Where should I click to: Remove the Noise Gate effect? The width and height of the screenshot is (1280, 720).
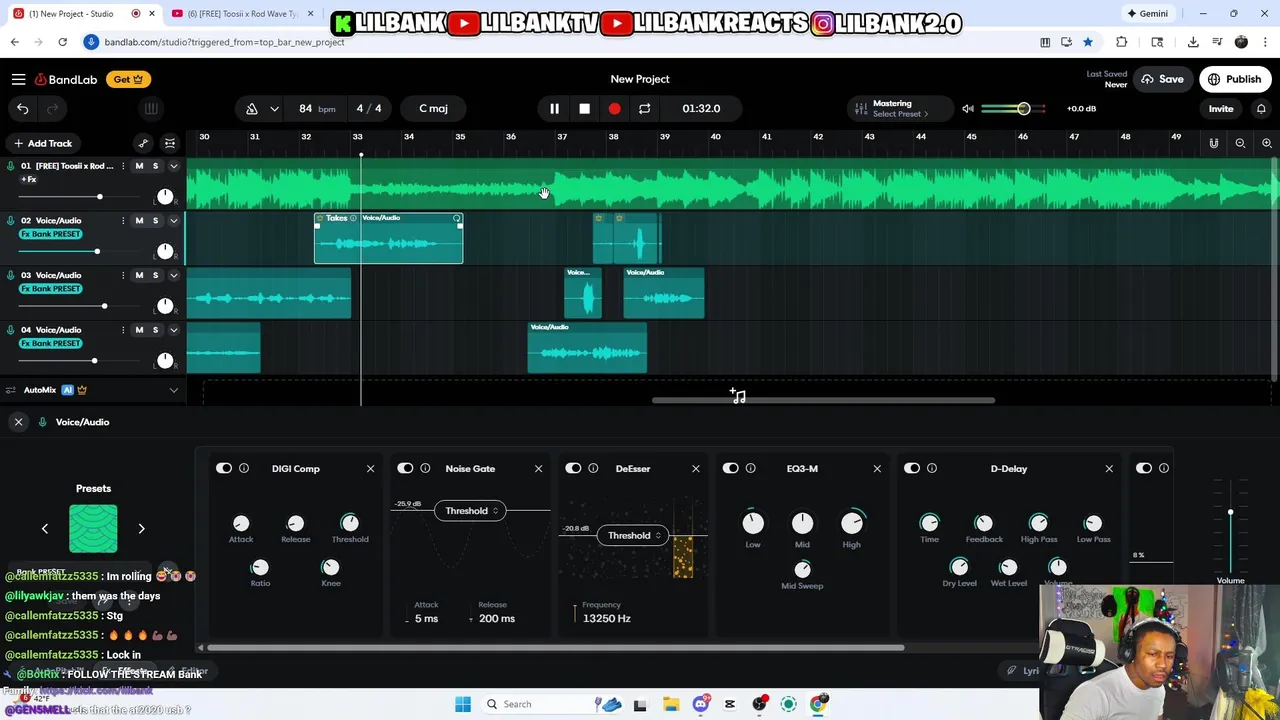pyautogui.click(x=538, y=468)
